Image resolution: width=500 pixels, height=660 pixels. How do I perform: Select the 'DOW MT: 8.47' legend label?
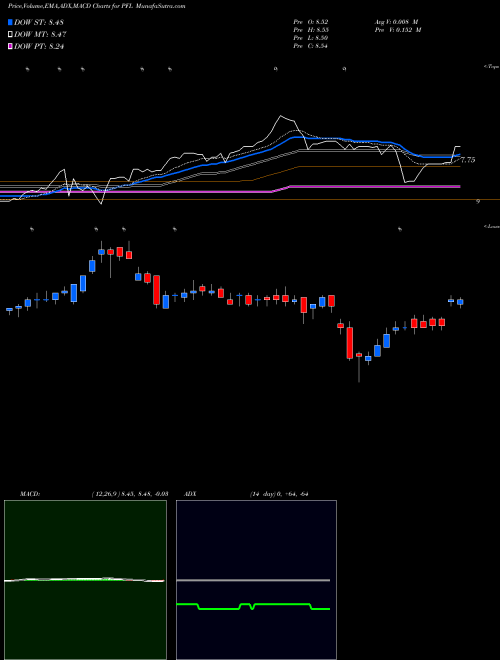(40, 35)
